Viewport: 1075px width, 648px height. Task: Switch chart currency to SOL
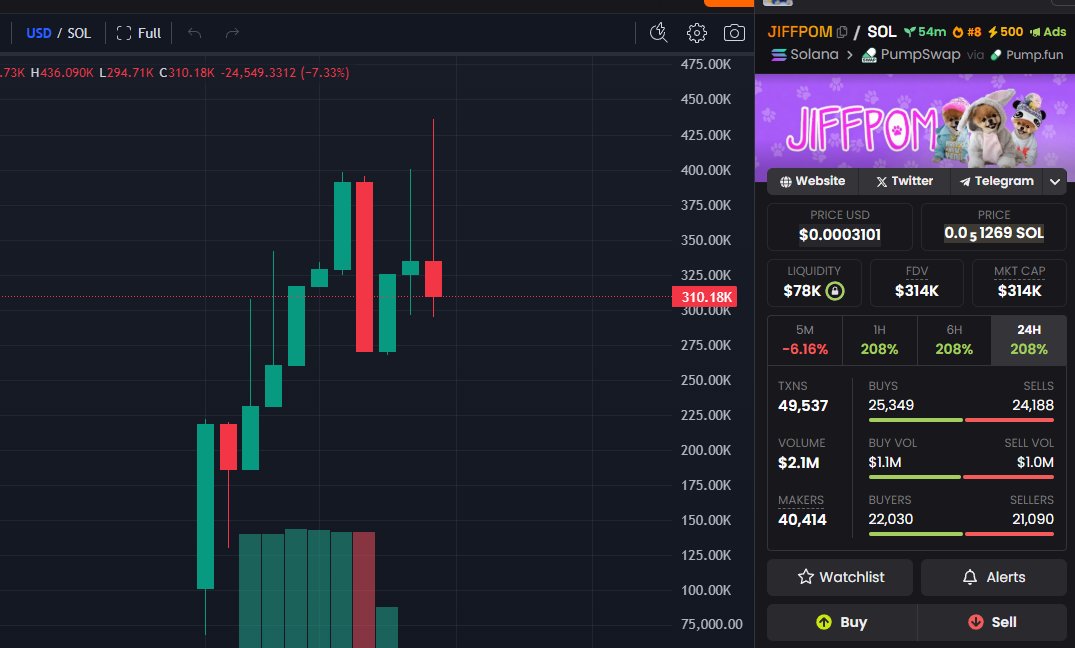[79, 33]
